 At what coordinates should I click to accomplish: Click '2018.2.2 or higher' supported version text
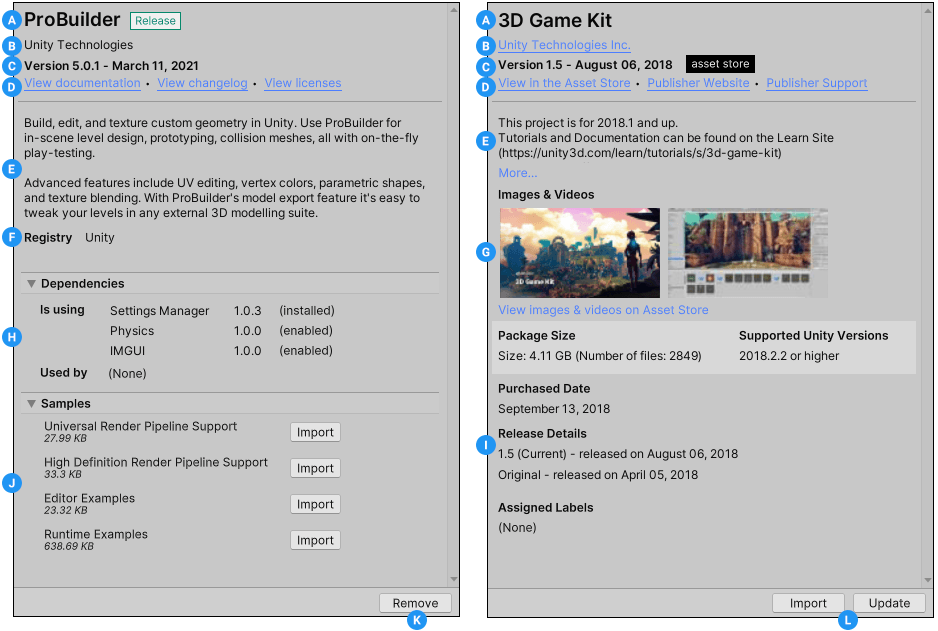pos(789,356)
